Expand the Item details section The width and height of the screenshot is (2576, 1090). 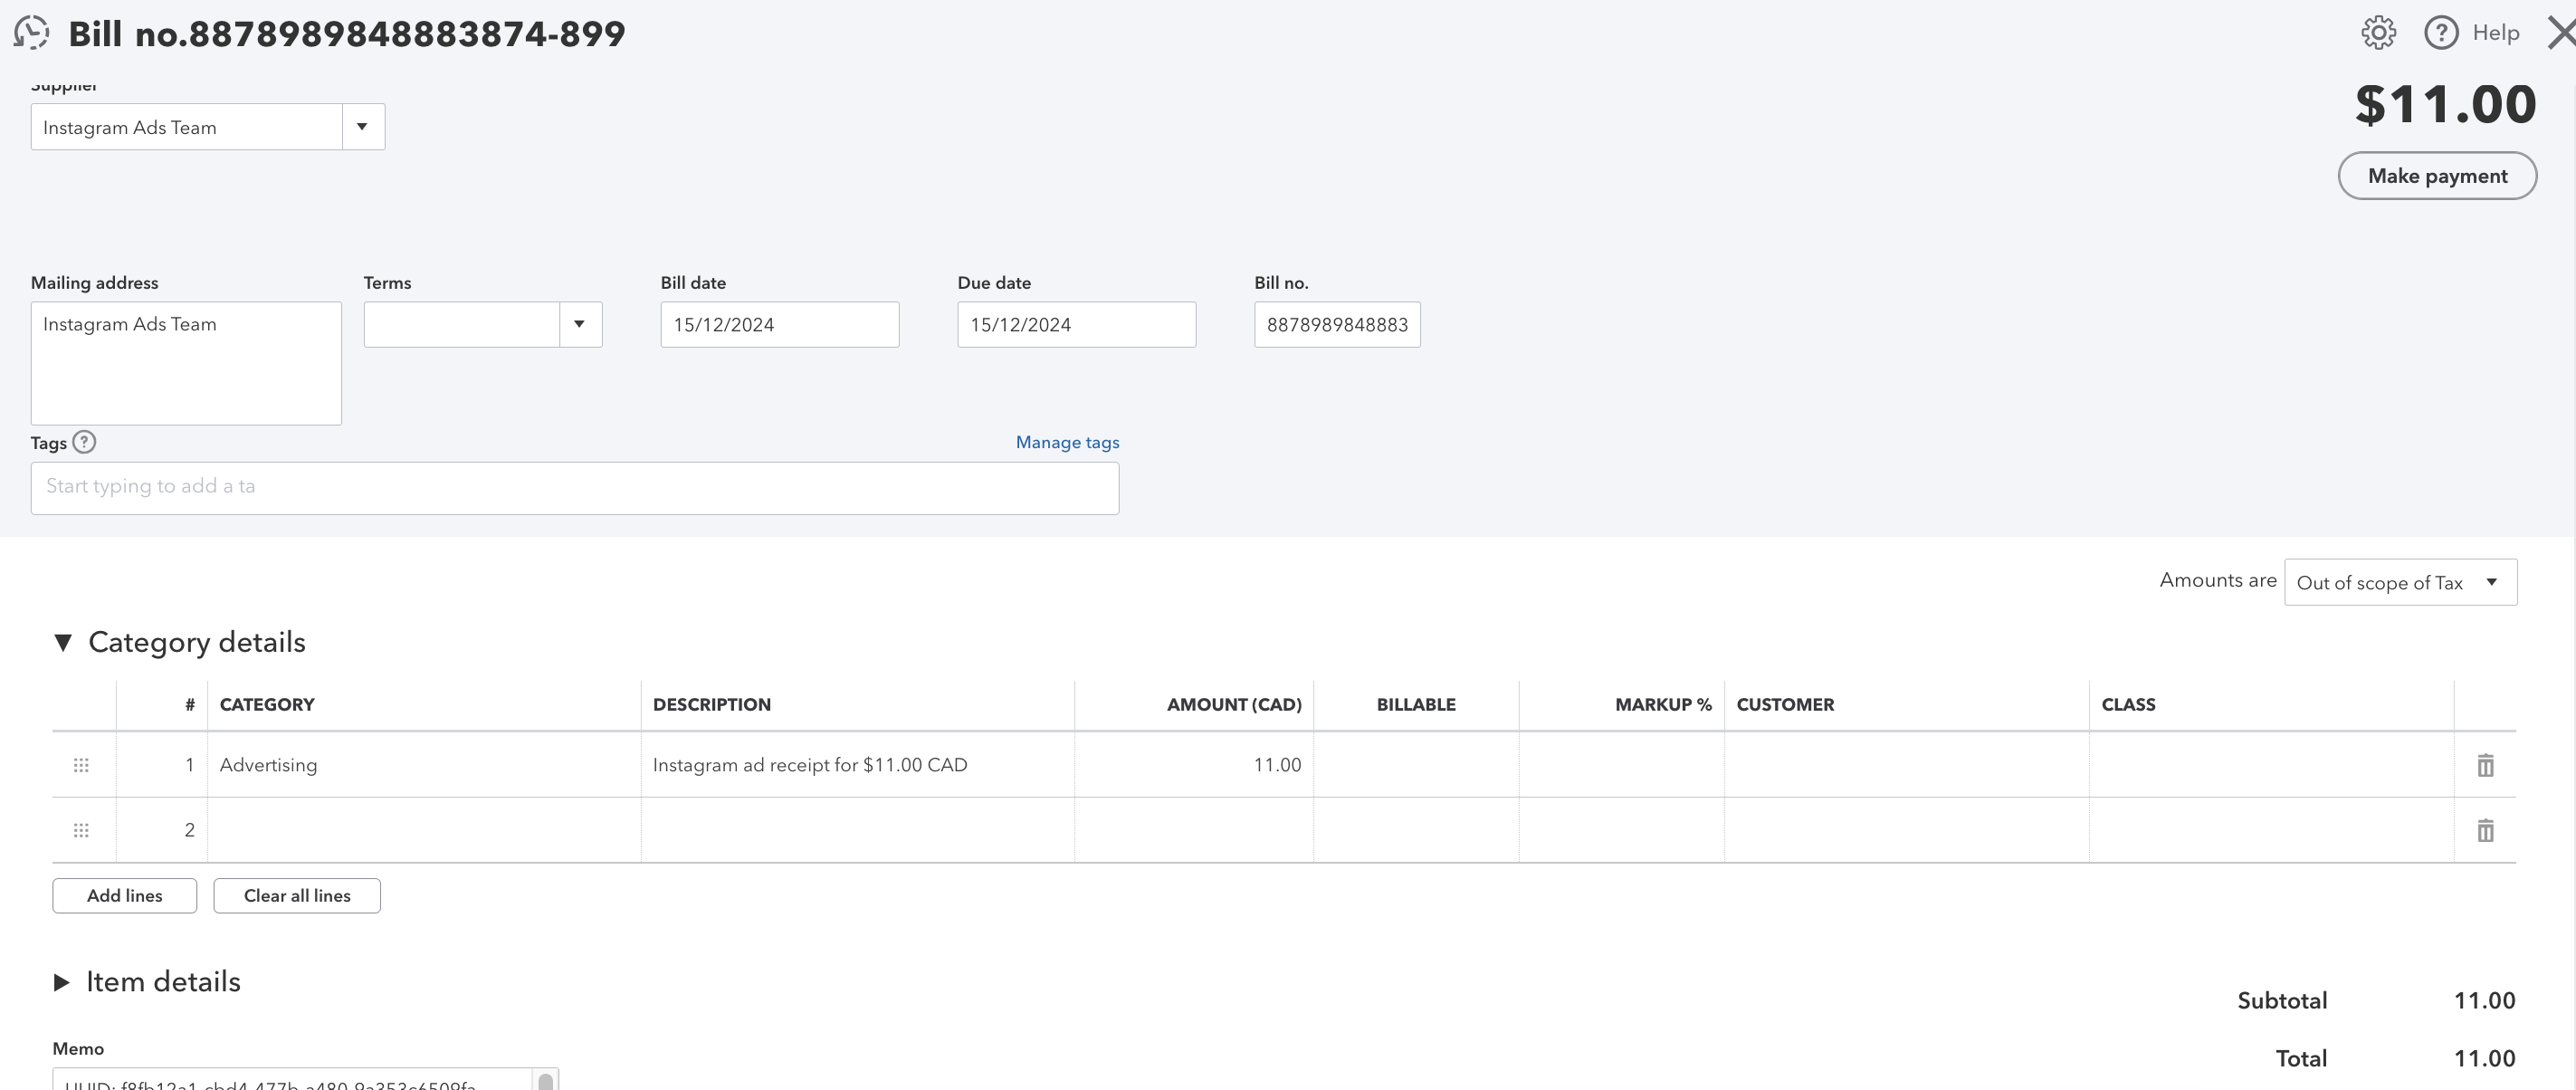pos(62,981)
